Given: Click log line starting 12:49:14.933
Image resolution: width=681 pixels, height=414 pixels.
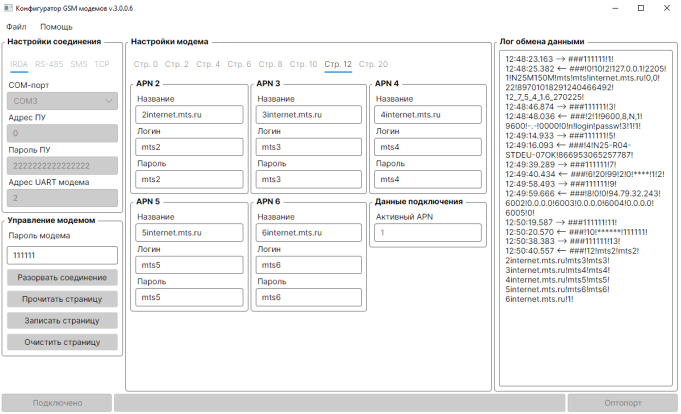Looking at the screenshot, I should pyautogui.click(x=560, y=136).
